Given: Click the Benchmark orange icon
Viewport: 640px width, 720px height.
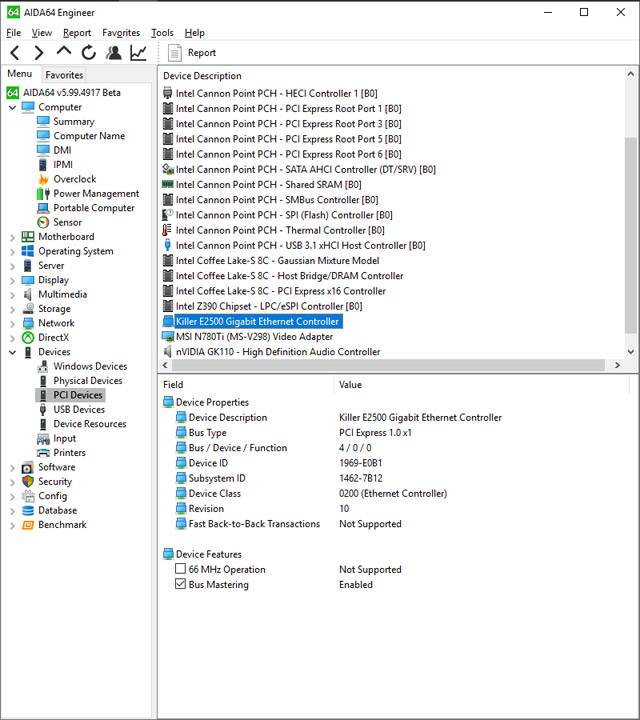Looking at the screenshot, I should [28, 524].
